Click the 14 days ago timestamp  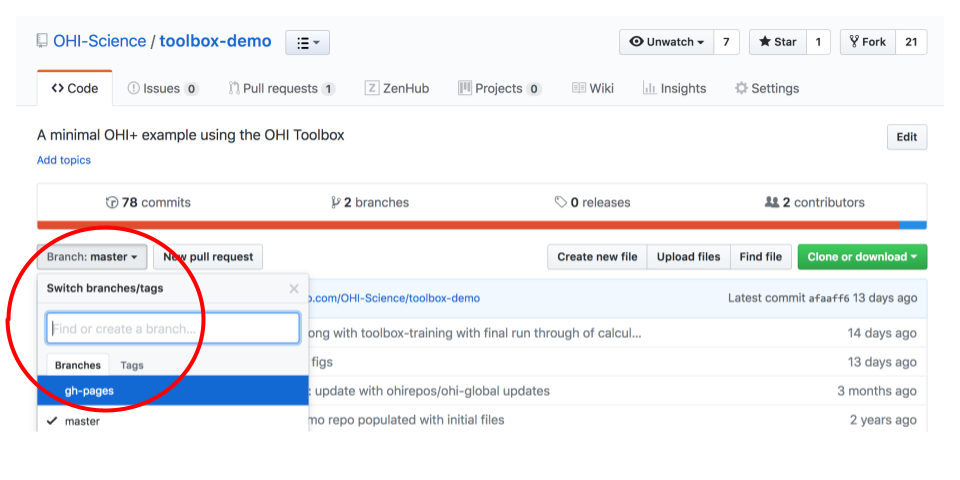(882, 333)
